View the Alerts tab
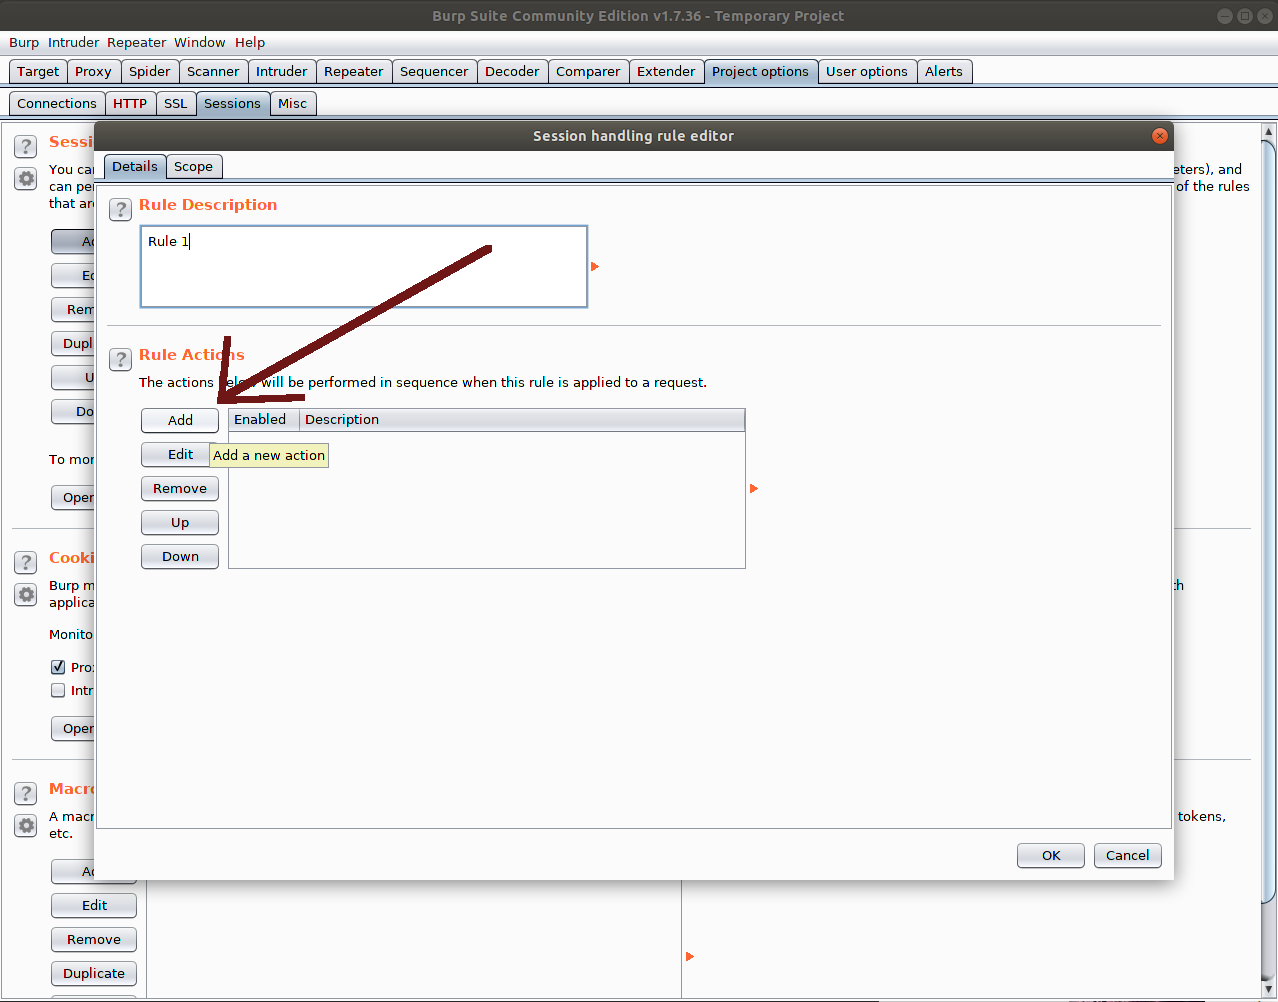 coord(944,72)
